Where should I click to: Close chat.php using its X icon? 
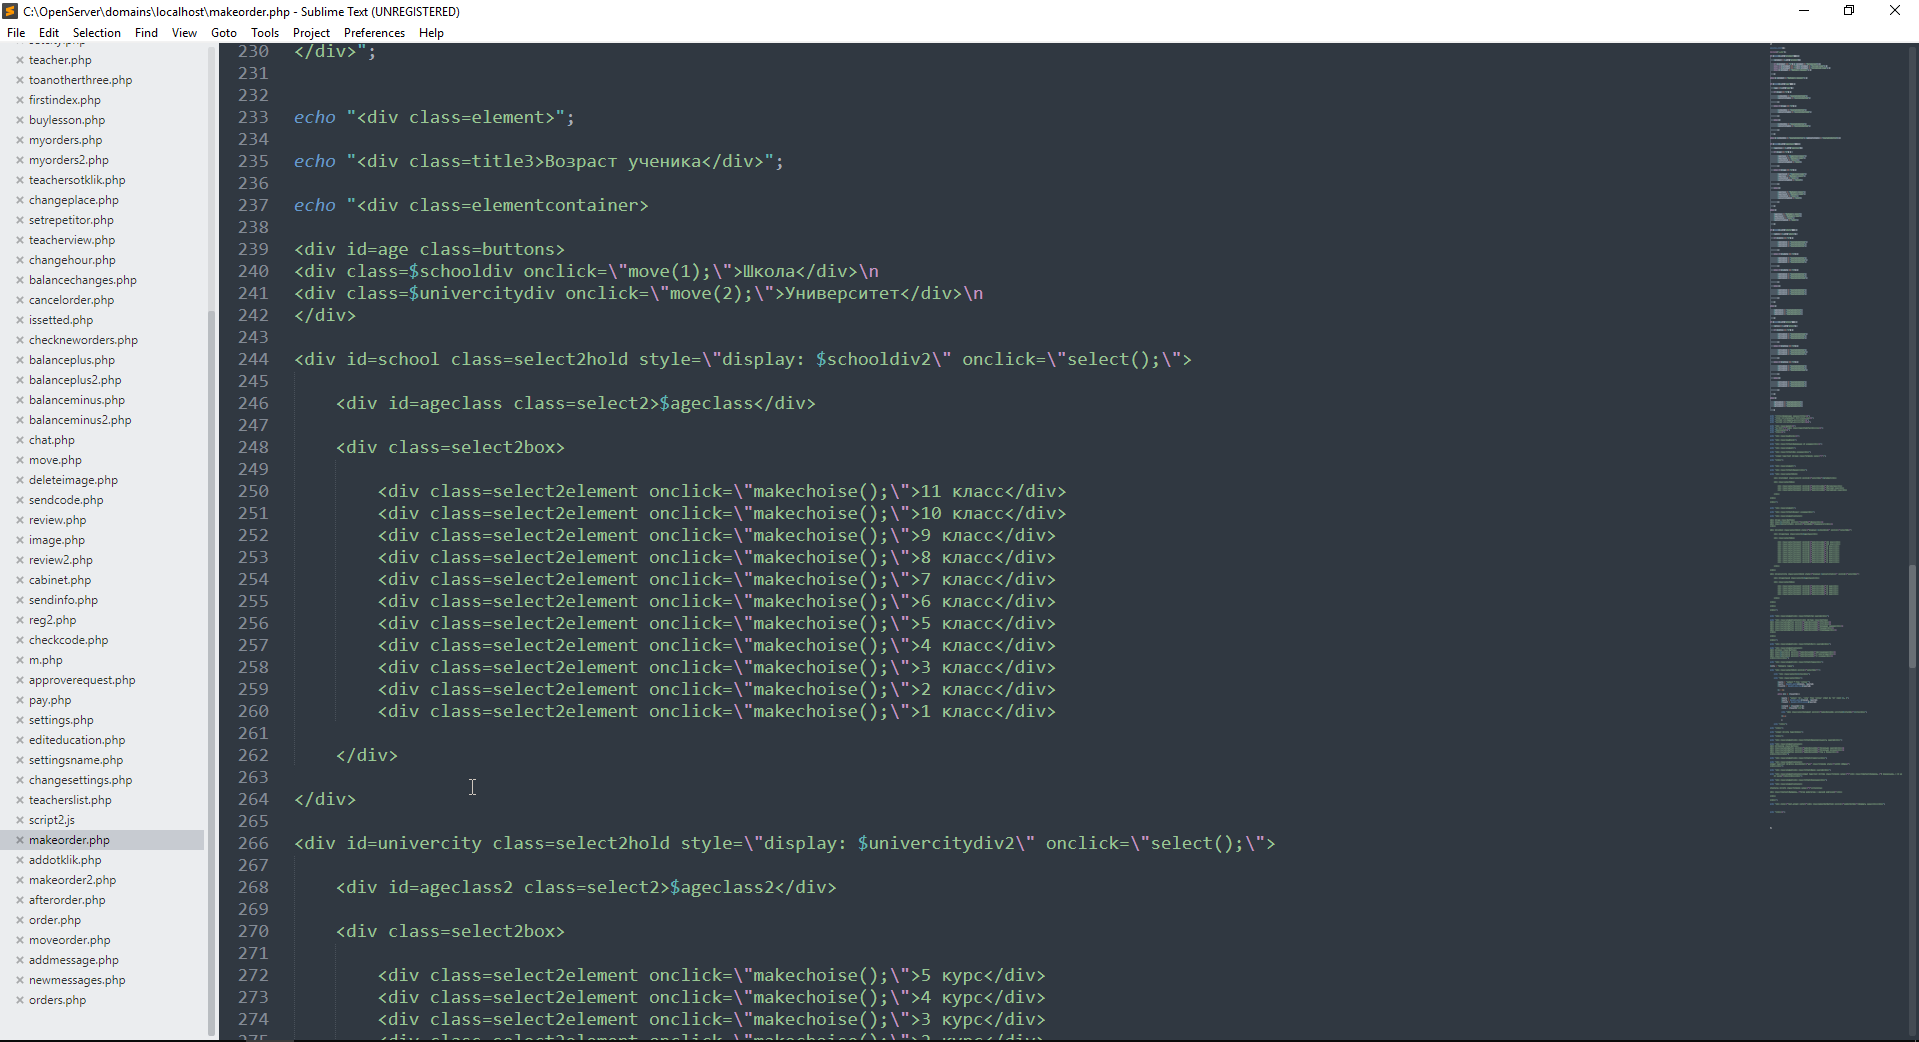(x=20, y=440)
